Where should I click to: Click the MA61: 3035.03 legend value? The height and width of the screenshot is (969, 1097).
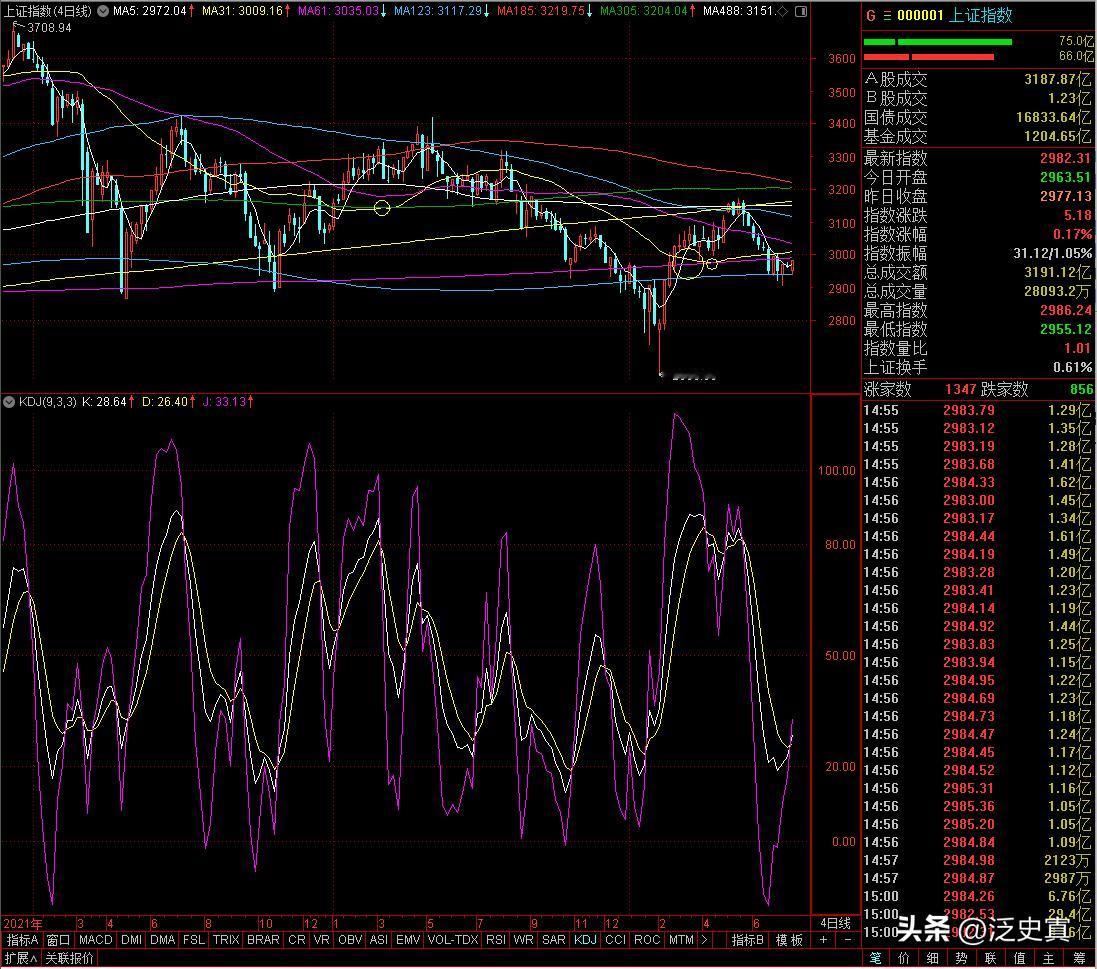341,11
